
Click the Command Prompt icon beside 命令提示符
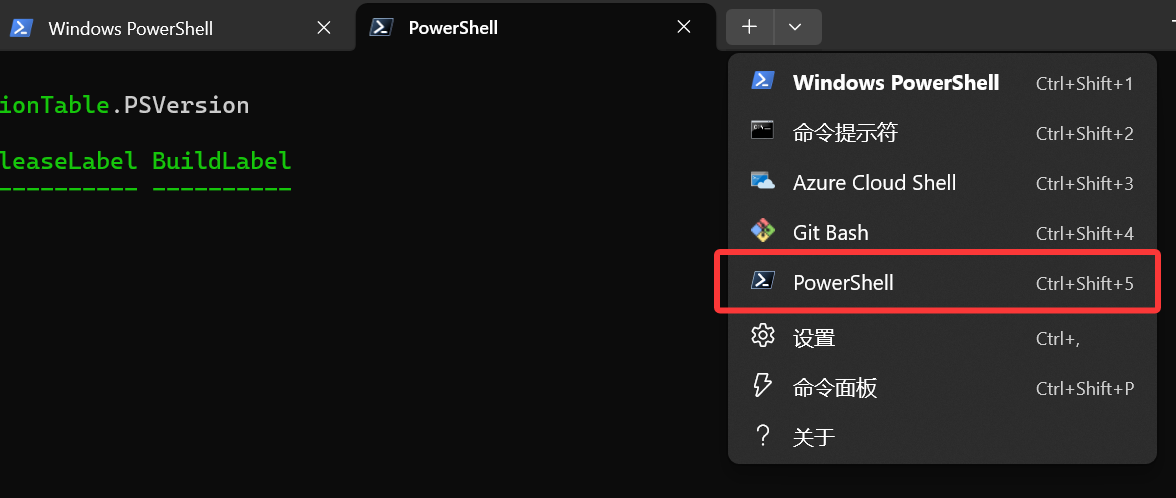762,130
